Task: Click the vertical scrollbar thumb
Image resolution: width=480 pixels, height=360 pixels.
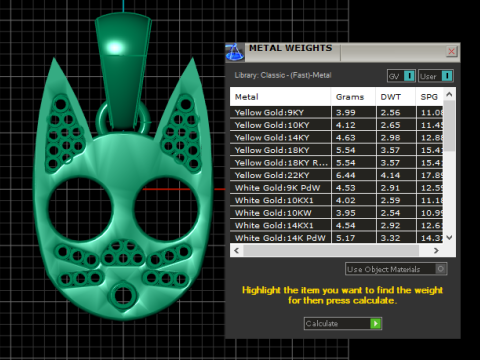Action: [449, 125]
